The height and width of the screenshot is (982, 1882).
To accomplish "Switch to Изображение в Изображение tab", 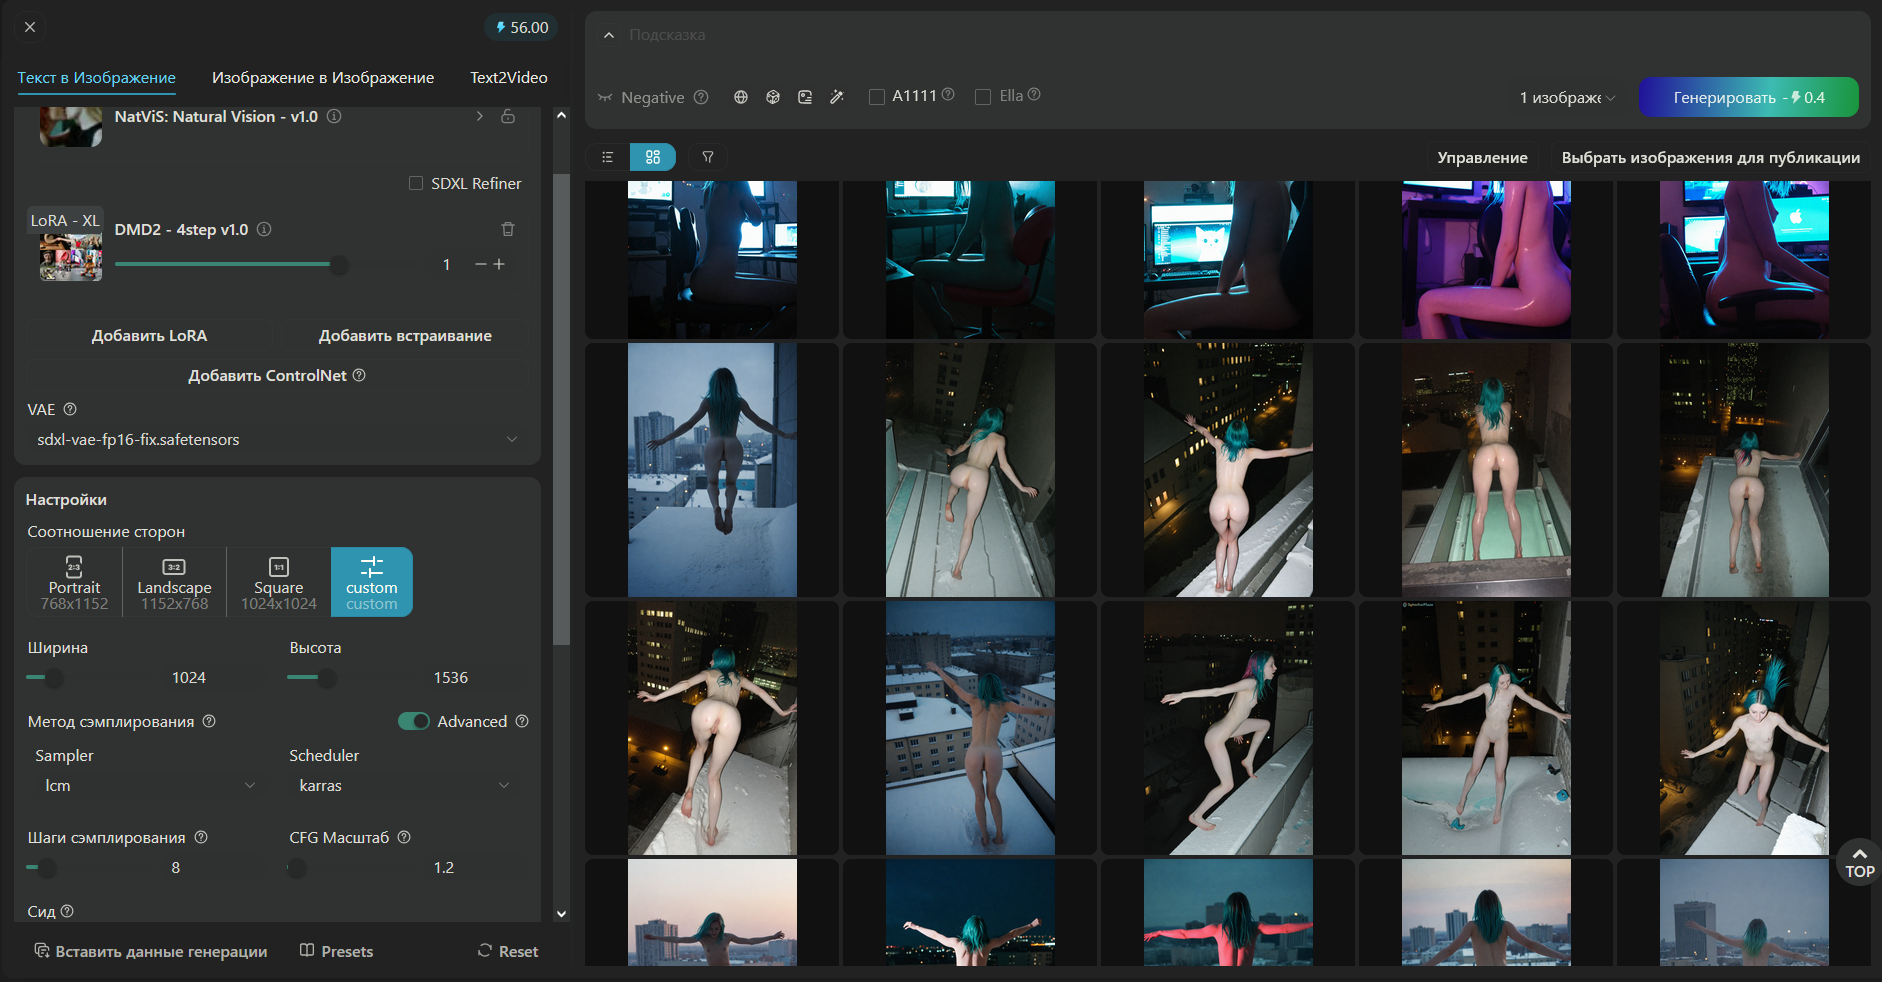I will [323, 78].
